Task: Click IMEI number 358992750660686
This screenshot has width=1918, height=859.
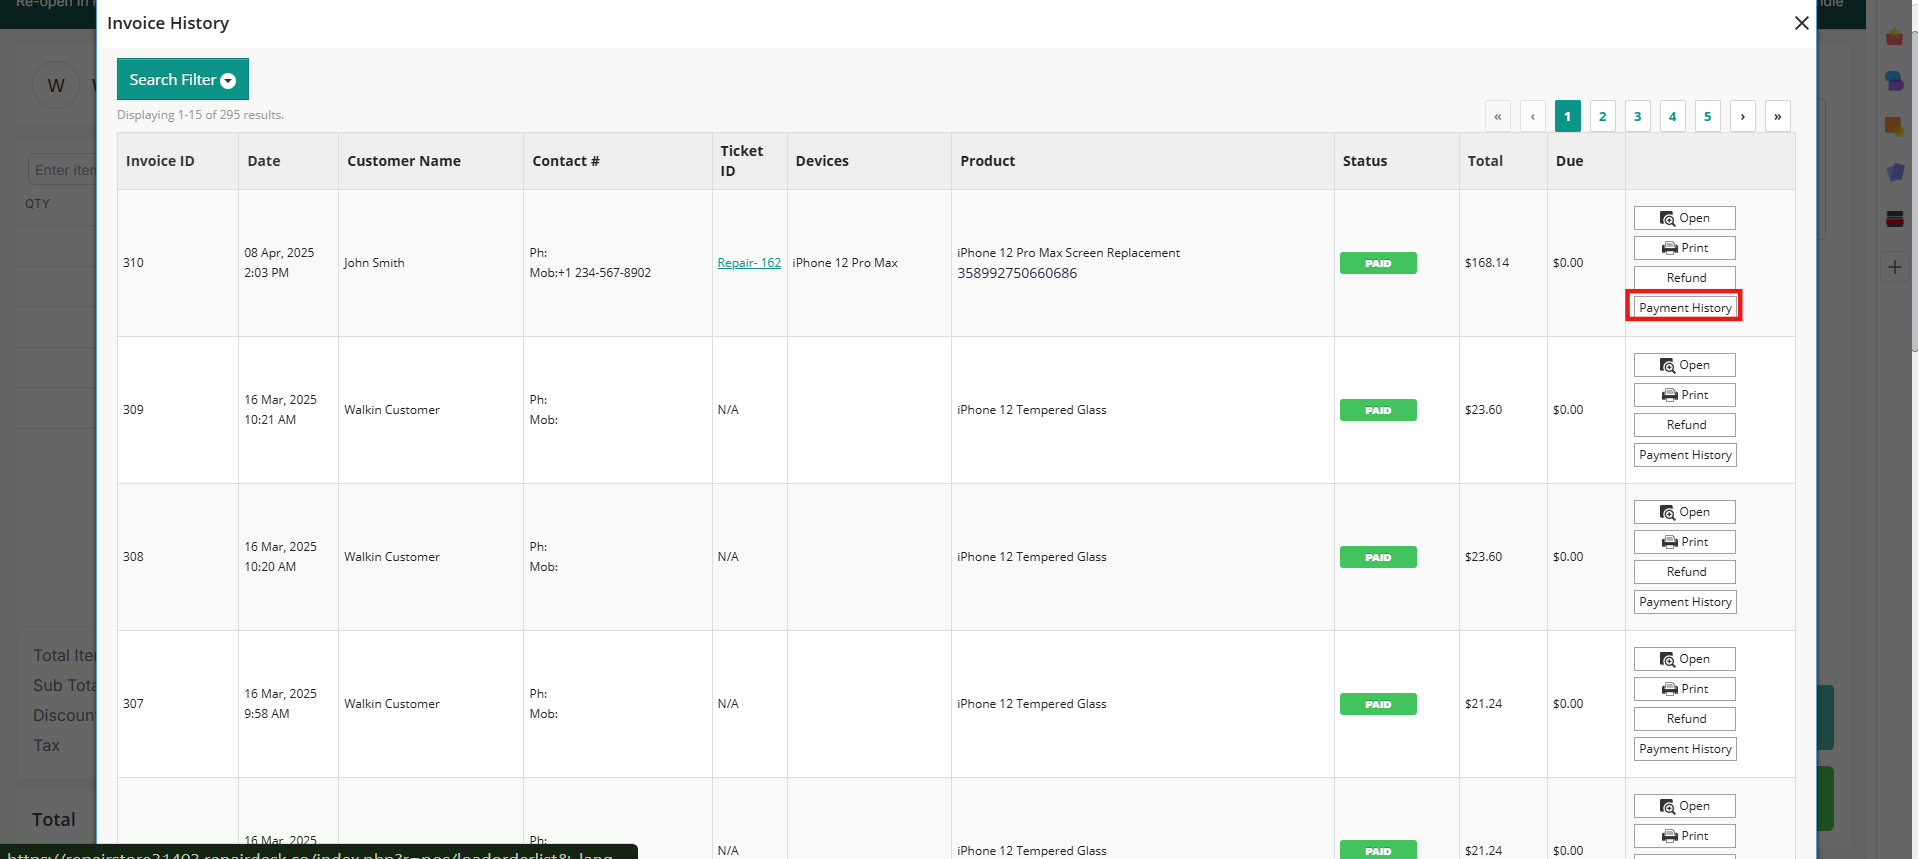Action: click(x=1017, y=273)
